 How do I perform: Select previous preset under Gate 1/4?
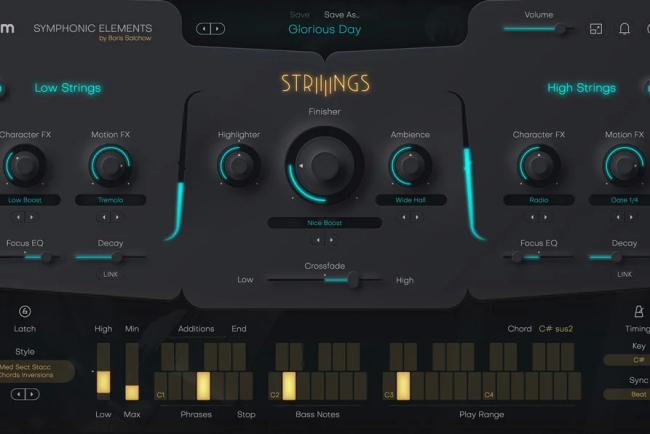(x=618, y=217)
